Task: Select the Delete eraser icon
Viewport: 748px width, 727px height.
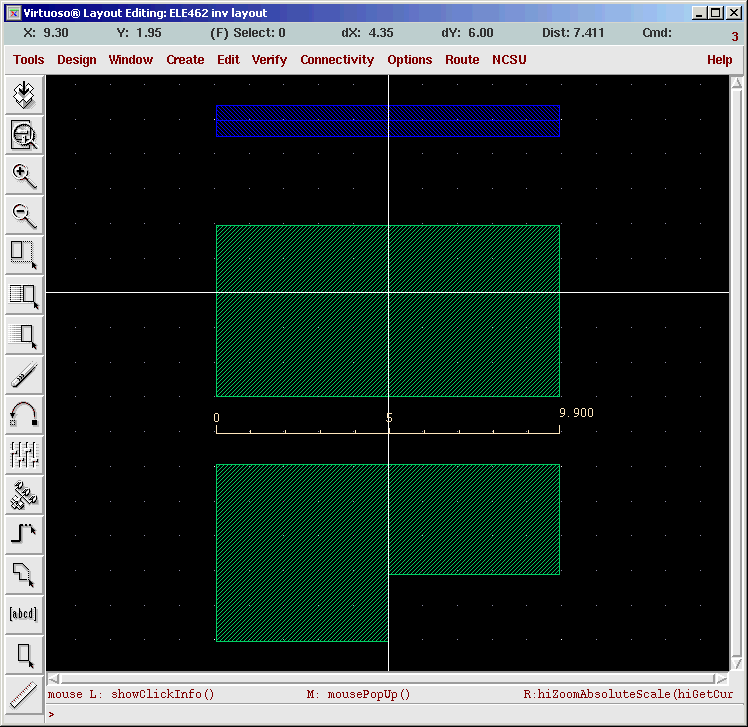Action: click(24, 375)
